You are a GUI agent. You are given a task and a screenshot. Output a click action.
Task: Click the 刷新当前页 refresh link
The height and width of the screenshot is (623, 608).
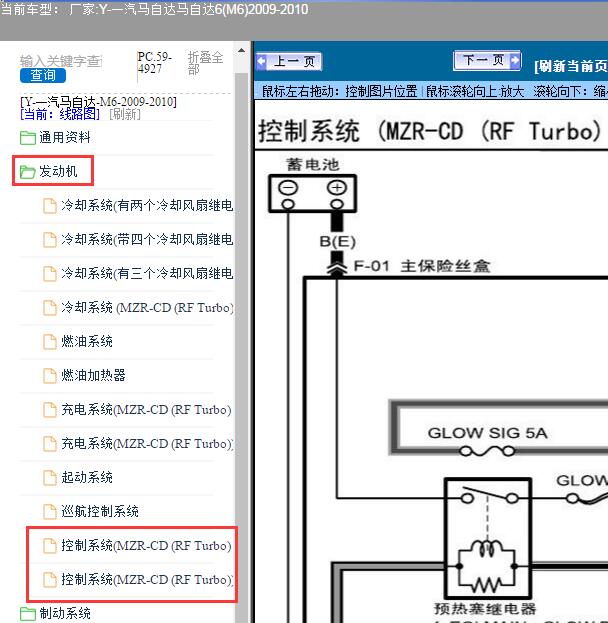tap(571, 66)
